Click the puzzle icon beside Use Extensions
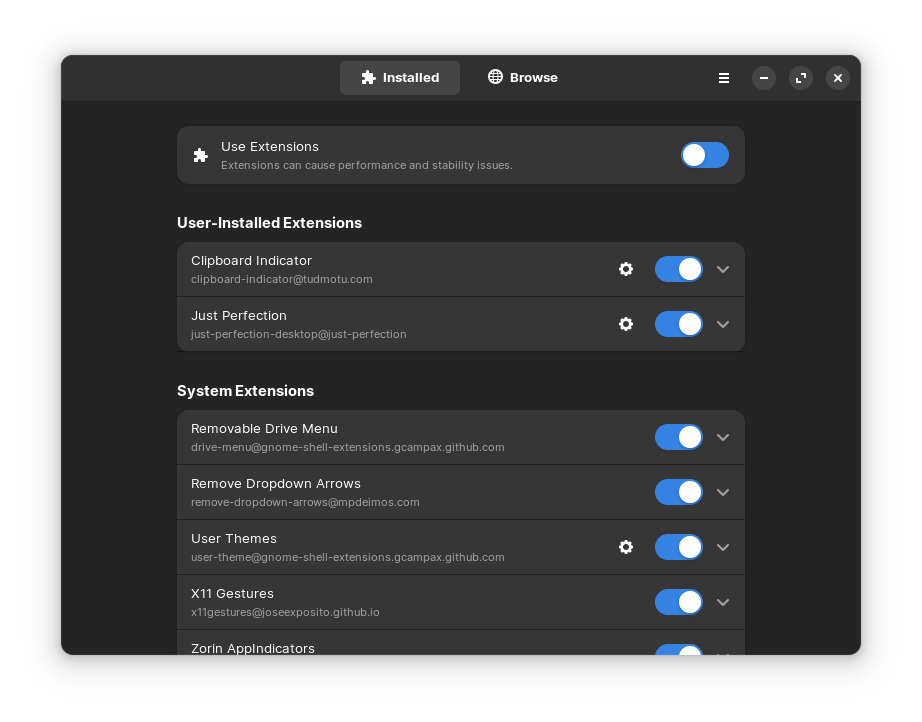The image size is (922, 722). pos(201,155)
